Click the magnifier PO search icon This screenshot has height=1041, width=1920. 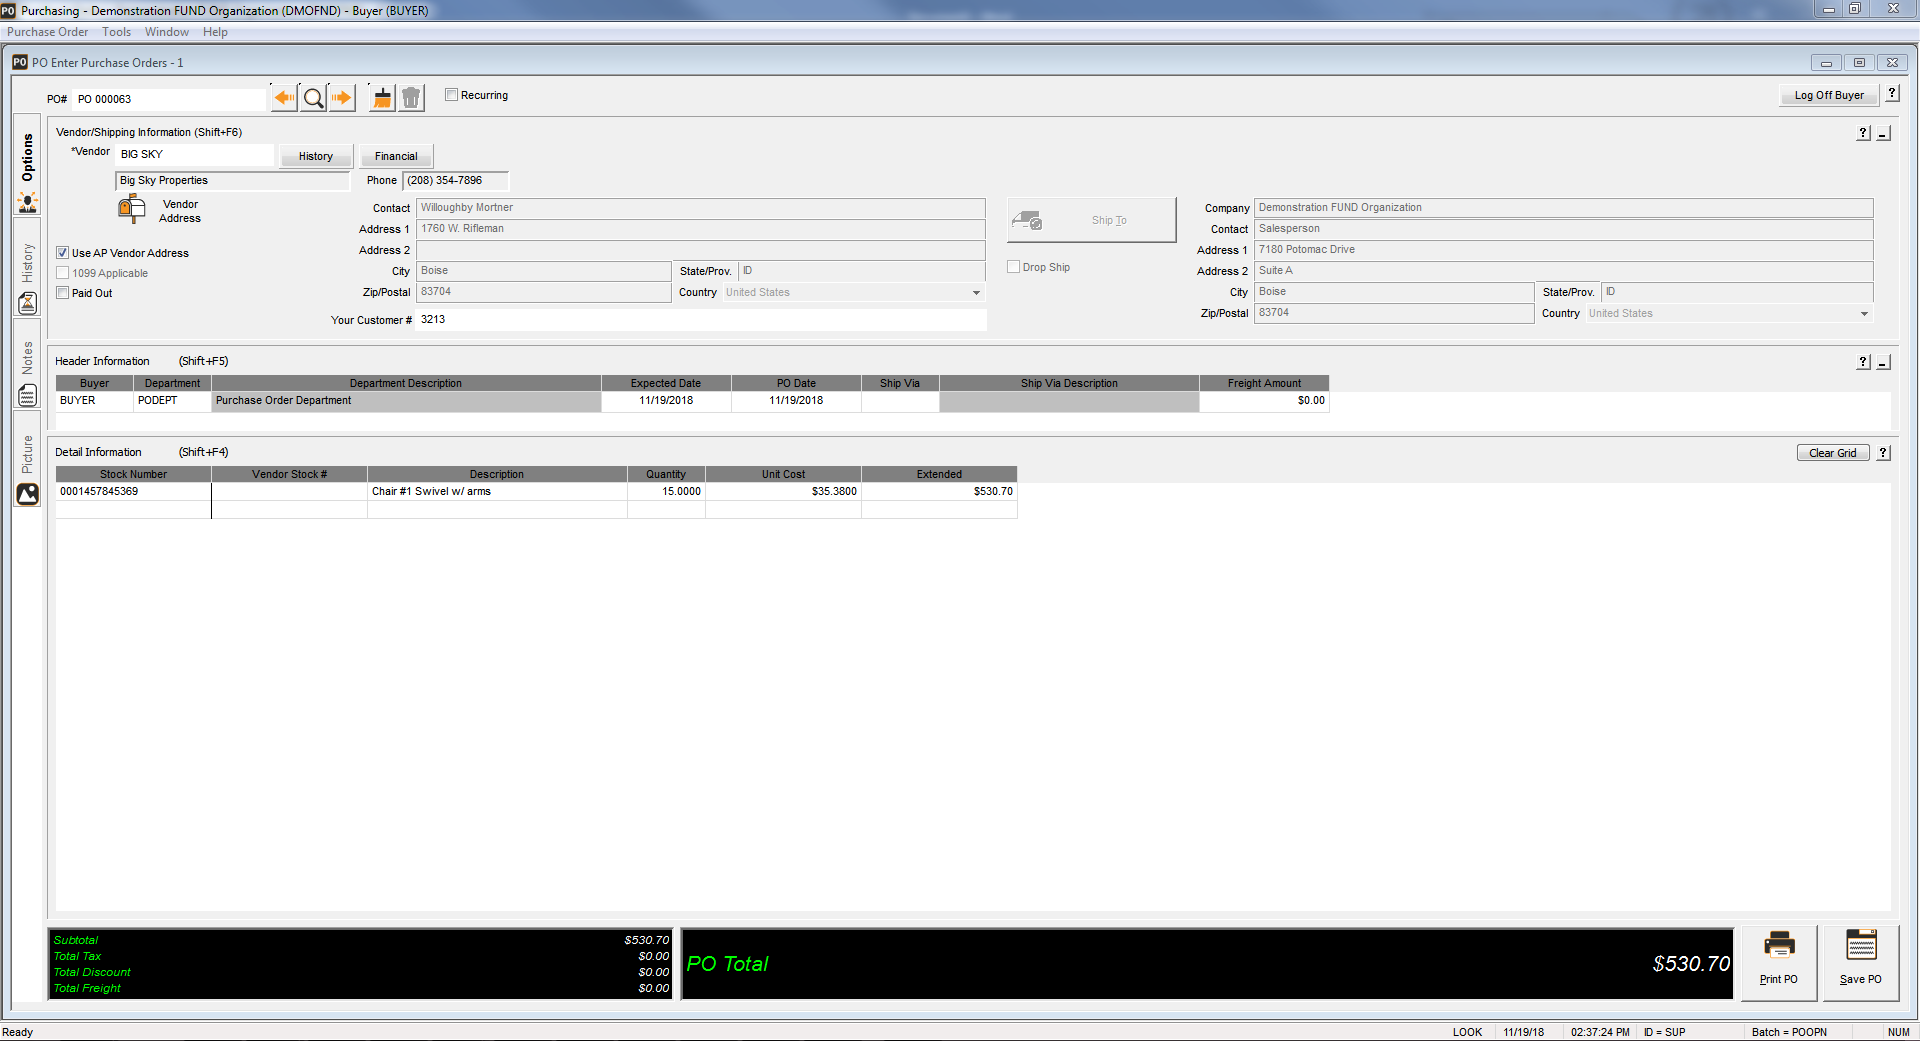coord(313,98)
